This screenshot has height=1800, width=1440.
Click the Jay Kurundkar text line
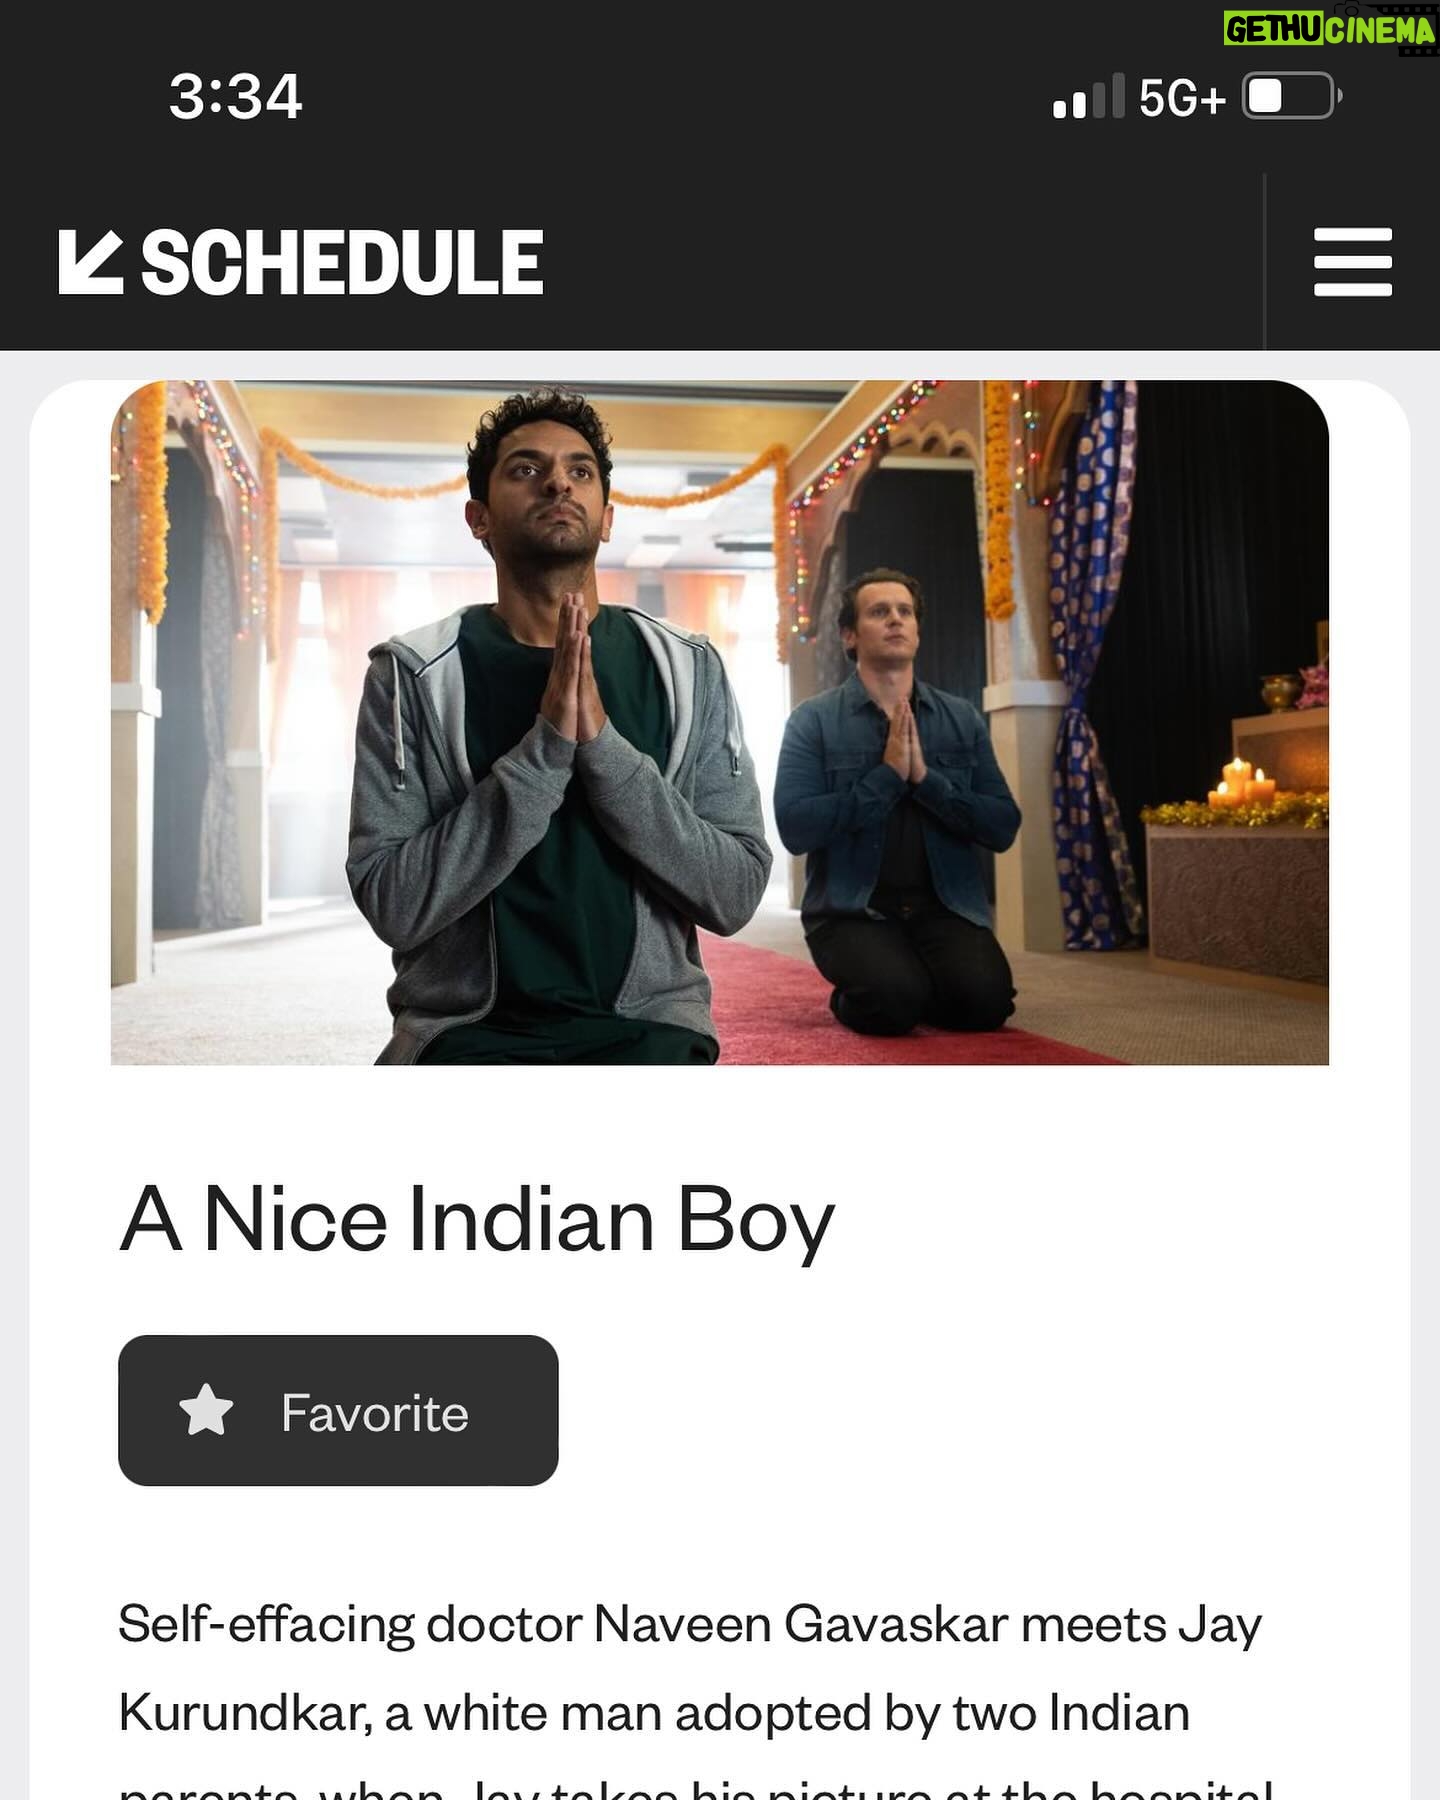point(654,1714)
